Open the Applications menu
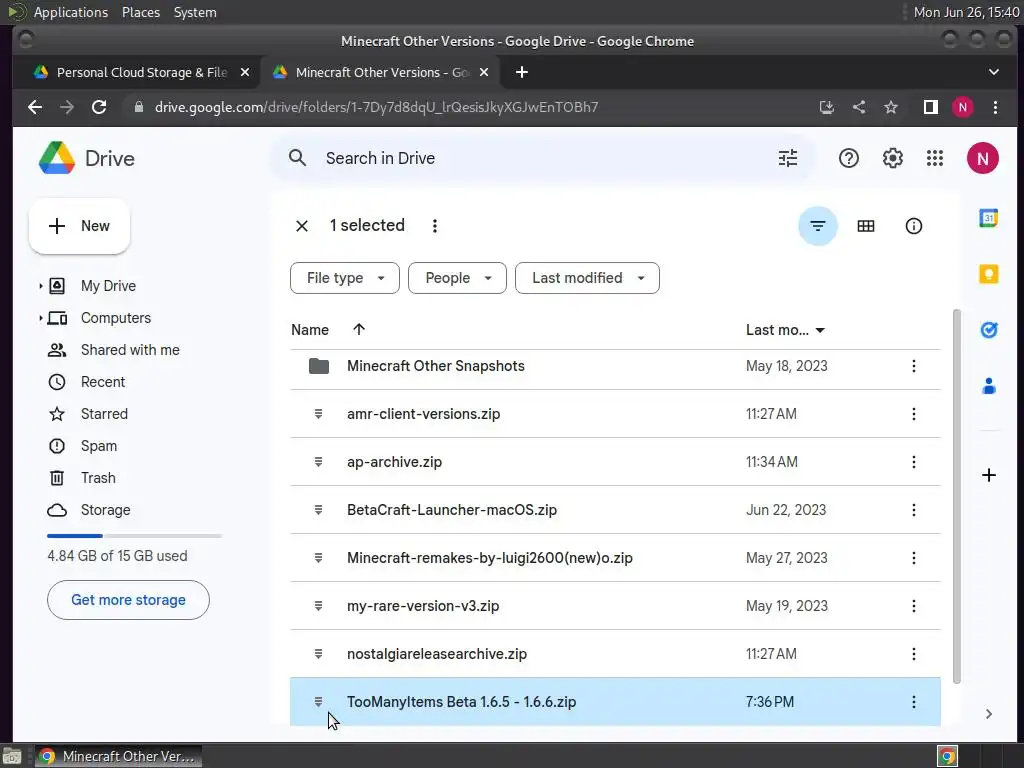Image resolution: width=1024 pixels, height=768 pixels. click(71, 12)
